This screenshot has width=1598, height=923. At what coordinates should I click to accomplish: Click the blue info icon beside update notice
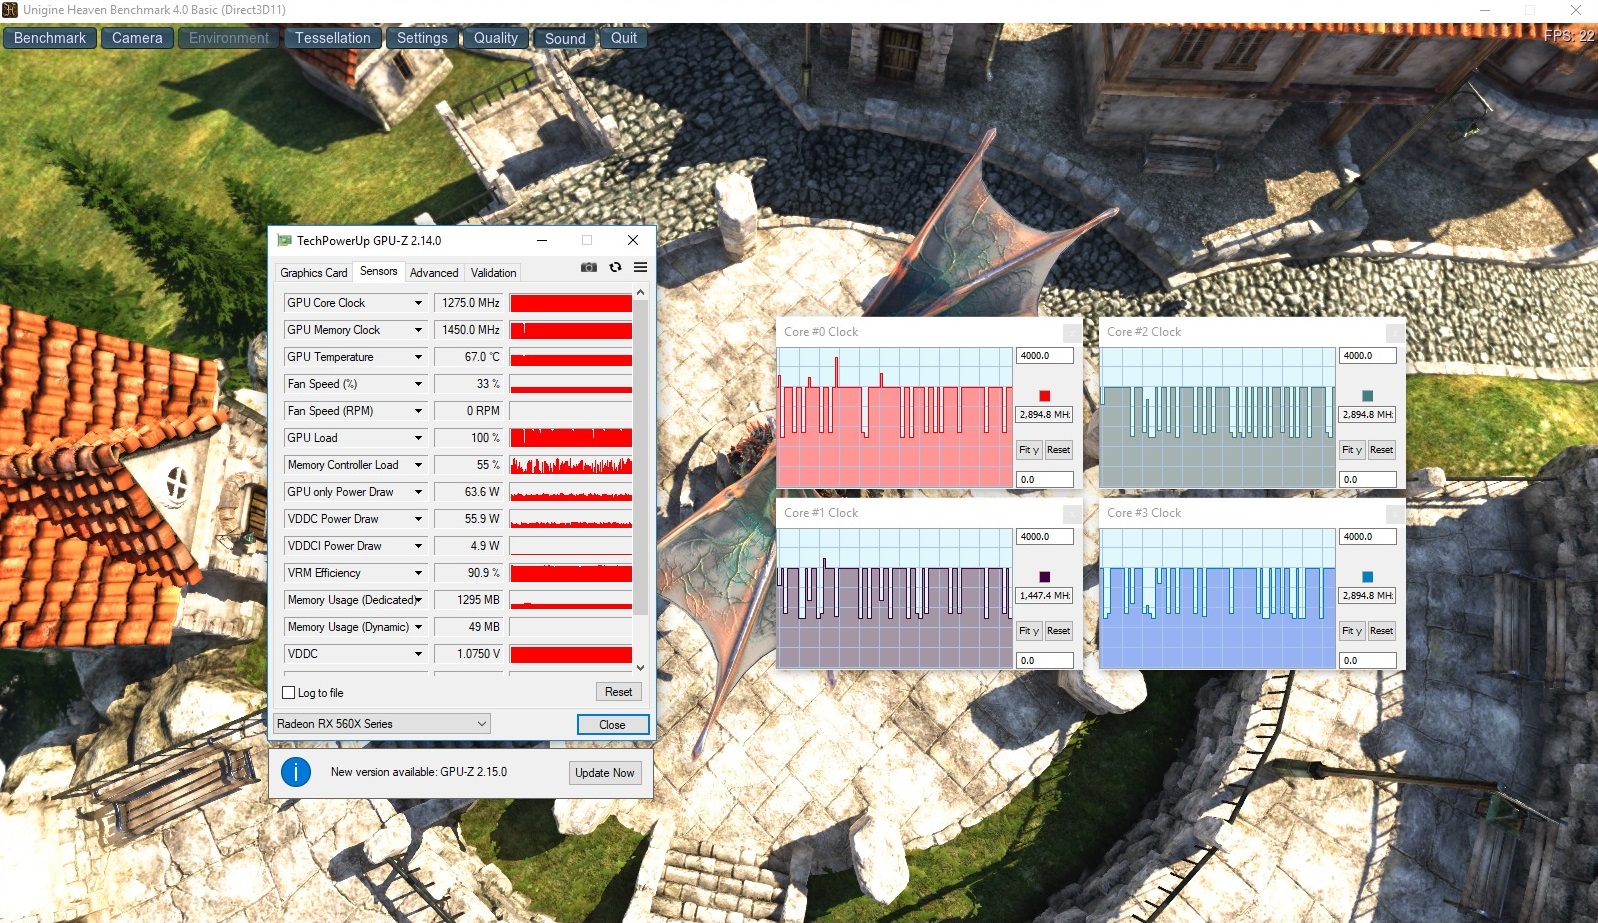tap(296, 772)
